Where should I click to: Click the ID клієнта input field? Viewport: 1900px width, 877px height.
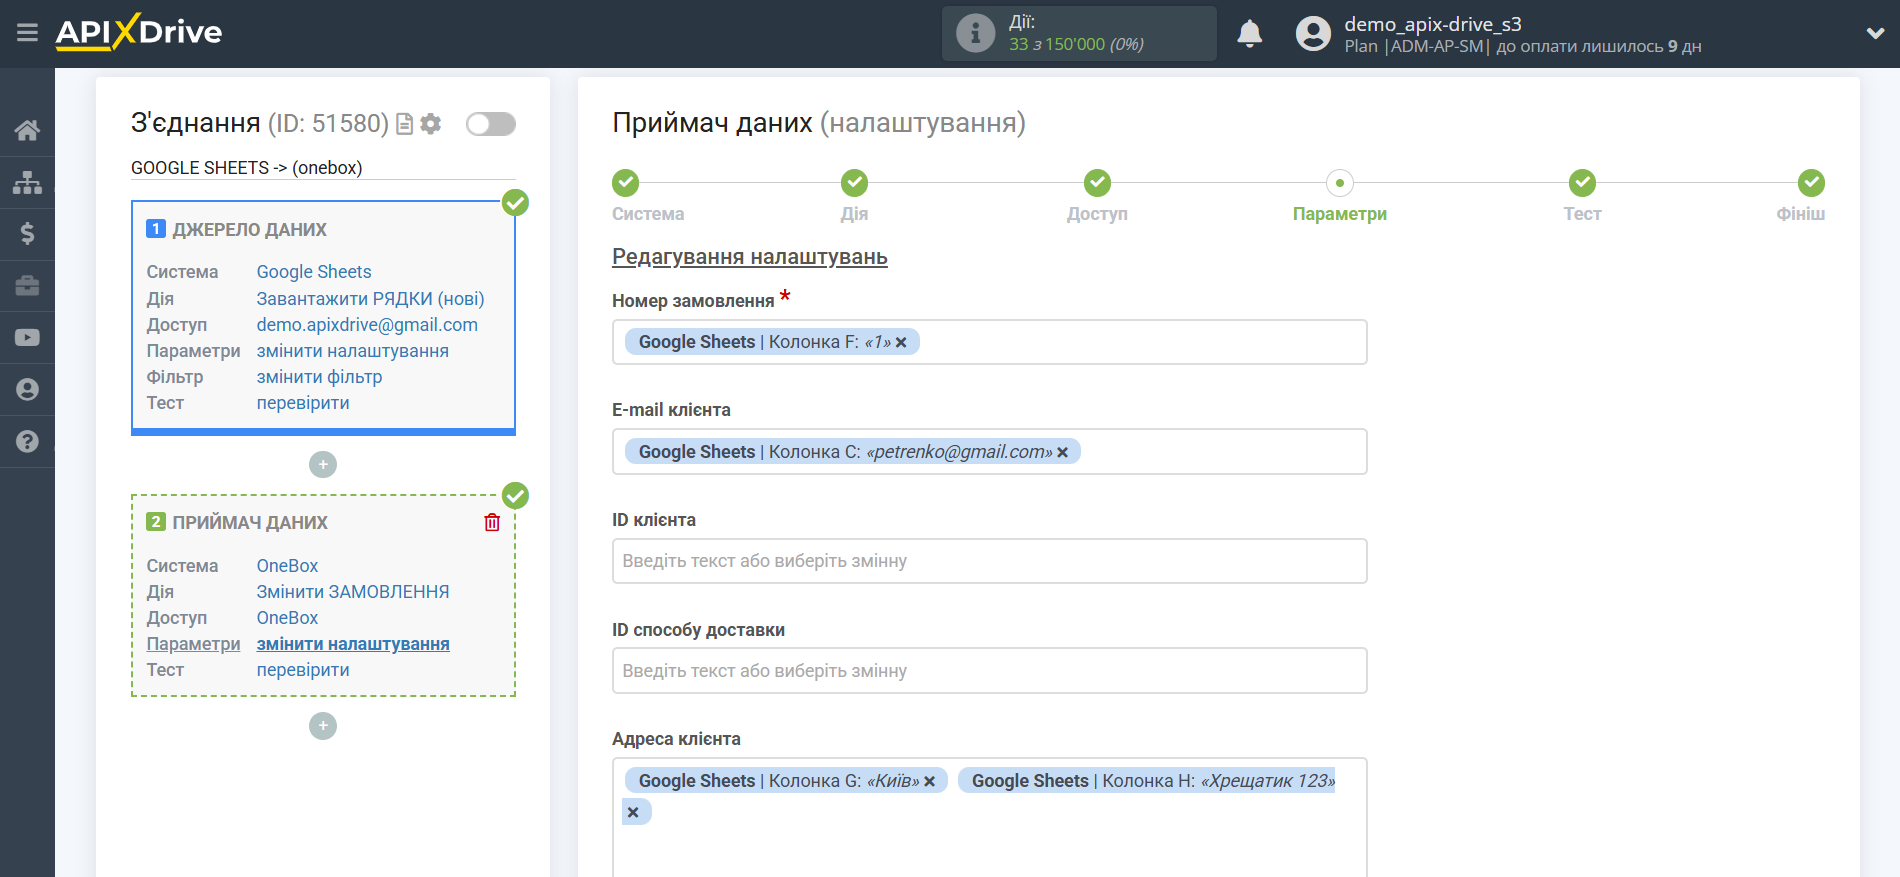point(989,561)
